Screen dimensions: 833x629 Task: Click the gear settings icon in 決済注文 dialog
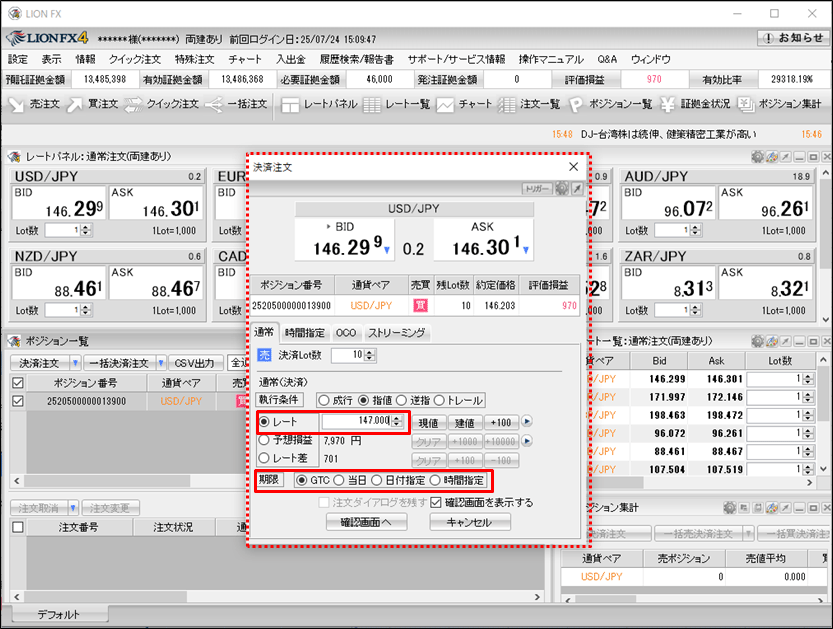tap(561, 188)
